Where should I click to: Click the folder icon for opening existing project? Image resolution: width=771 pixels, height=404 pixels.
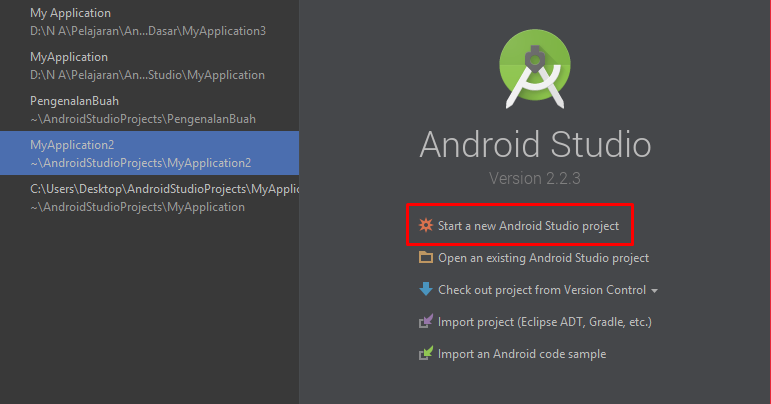pos(425,258)
